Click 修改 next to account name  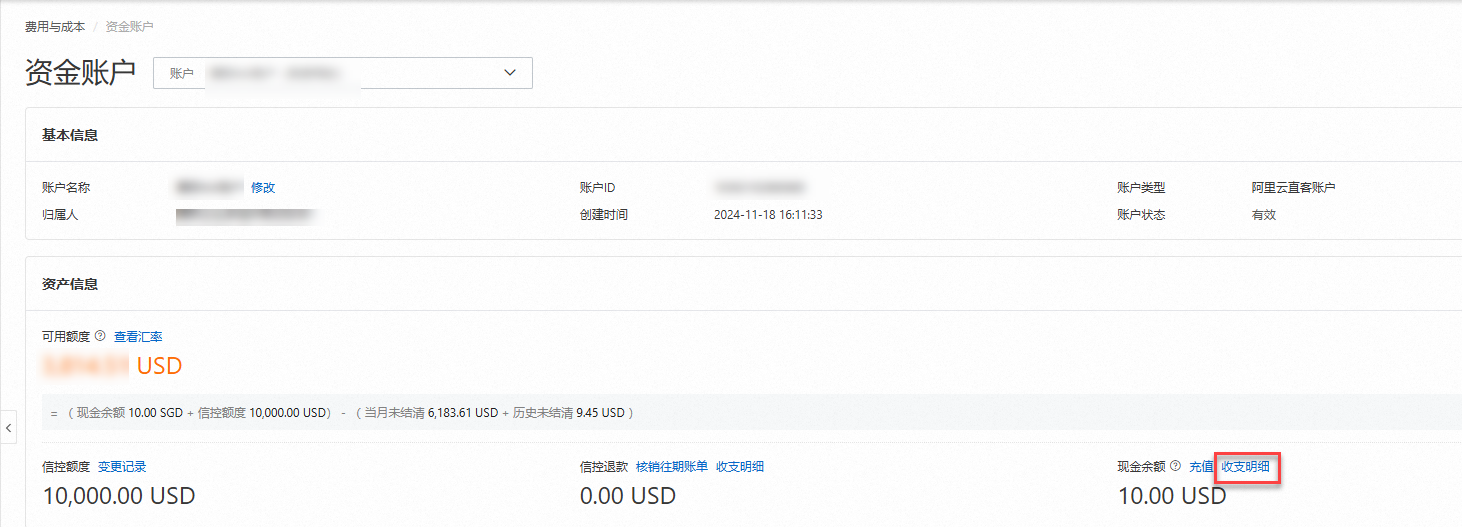pyautogui.click(x=263, y=188)
